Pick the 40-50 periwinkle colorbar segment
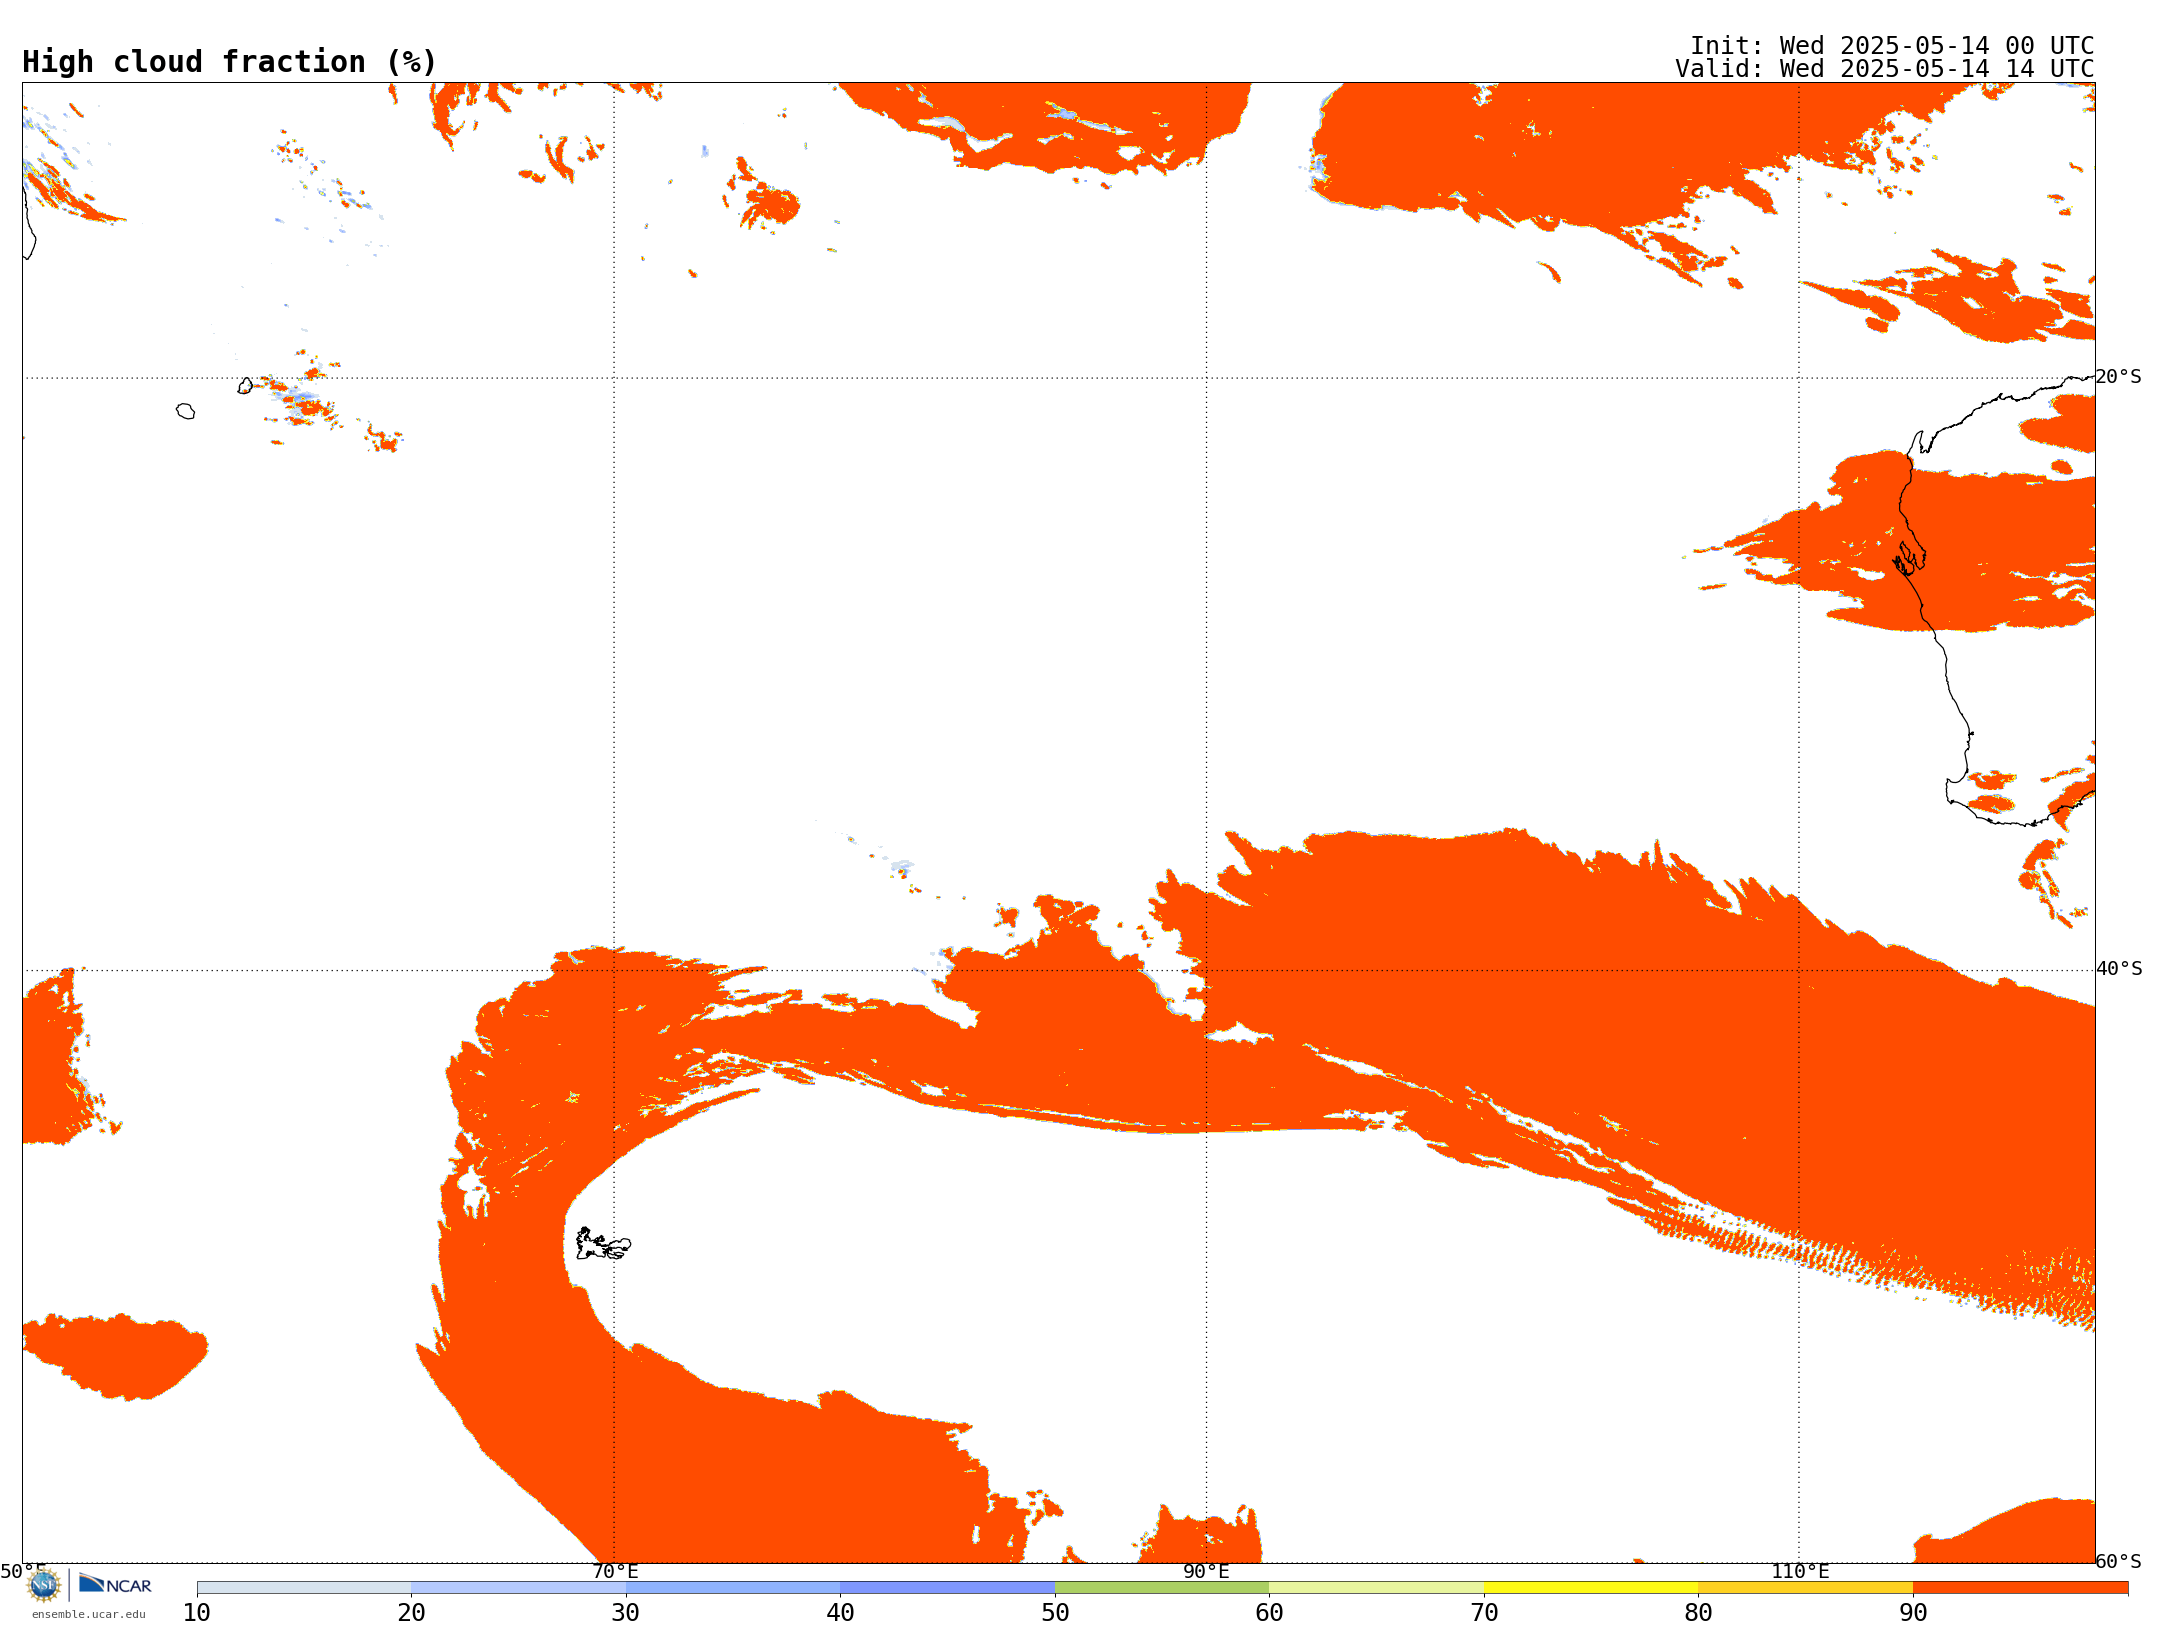This screenshot has width=2160, height=1626. tap(947, 1588)
